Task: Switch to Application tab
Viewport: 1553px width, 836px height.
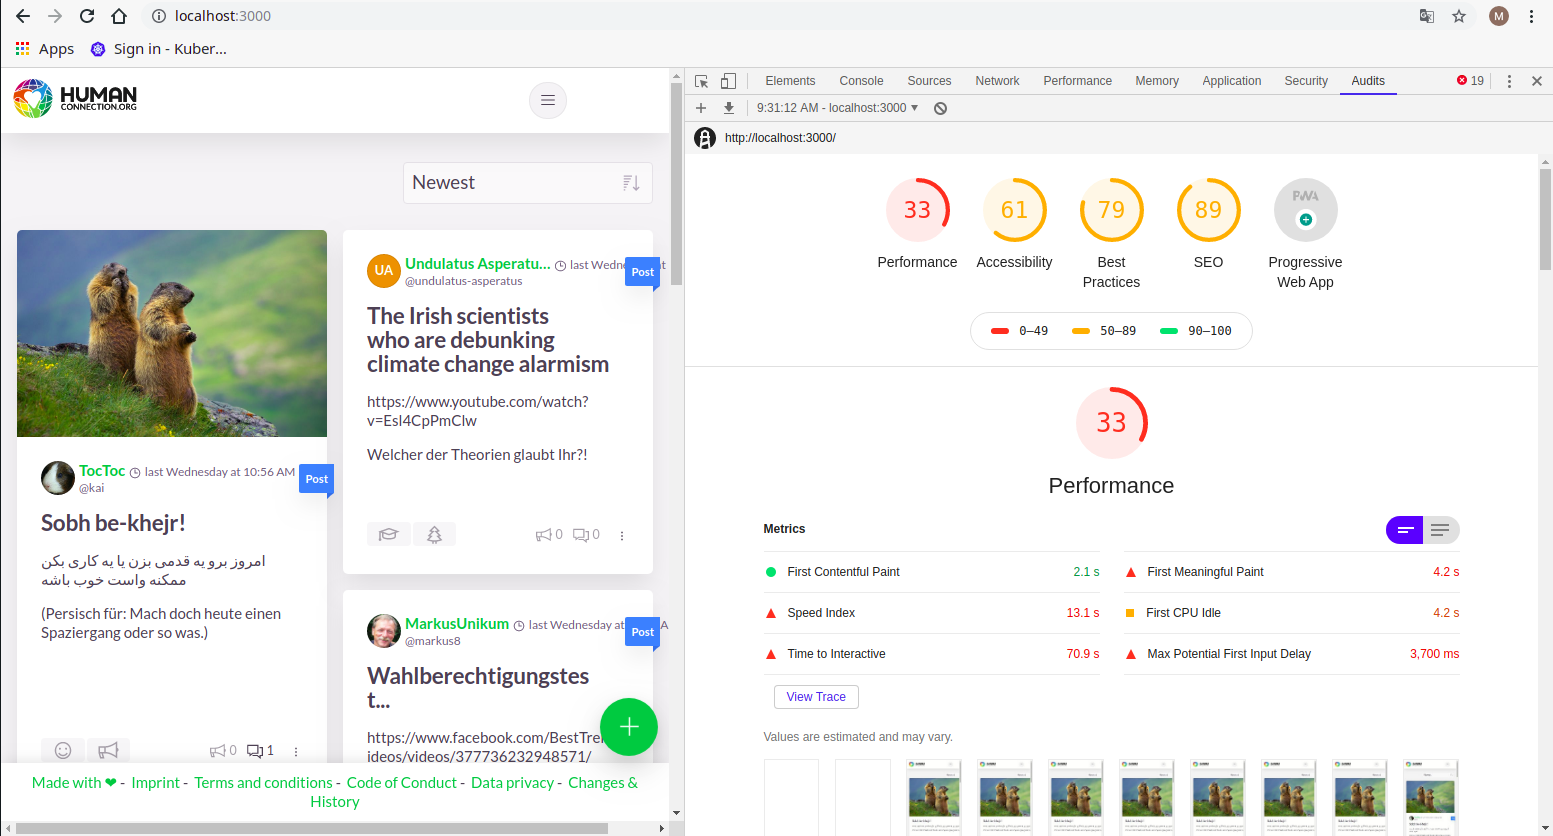Action: point(1232,81)
